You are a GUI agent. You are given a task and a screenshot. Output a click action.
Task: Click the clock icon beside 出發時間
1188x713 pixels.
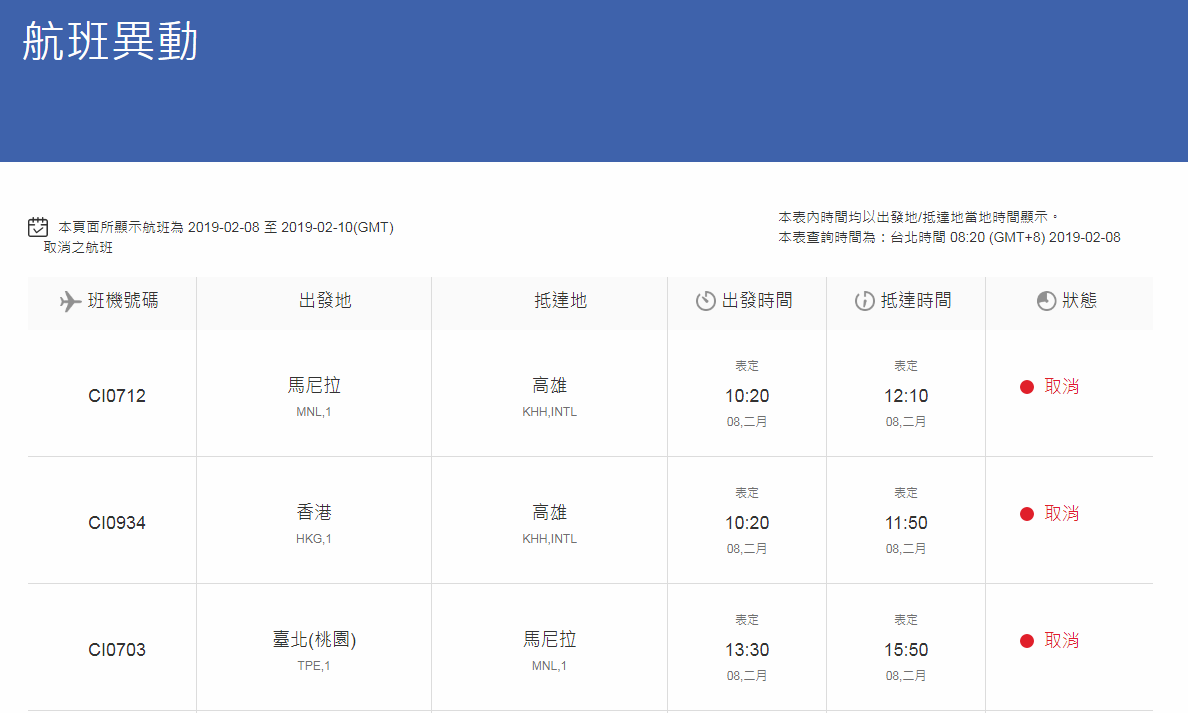[705, 301]
